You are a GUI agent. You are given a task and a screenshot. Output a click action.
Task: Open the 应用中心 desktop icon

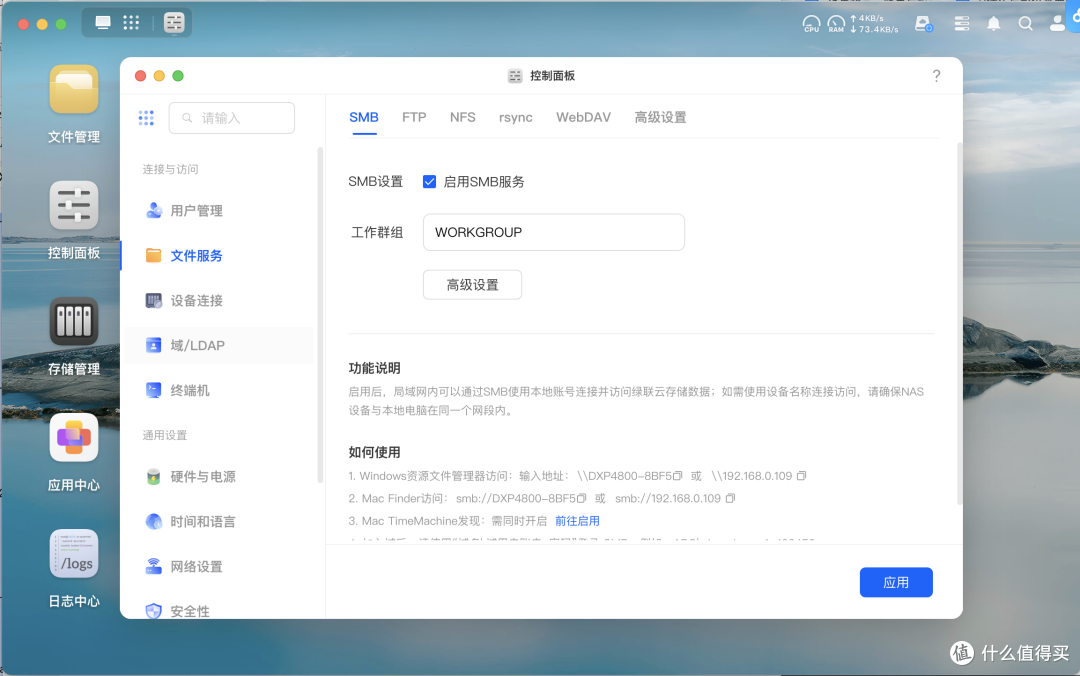click(74, 438)
